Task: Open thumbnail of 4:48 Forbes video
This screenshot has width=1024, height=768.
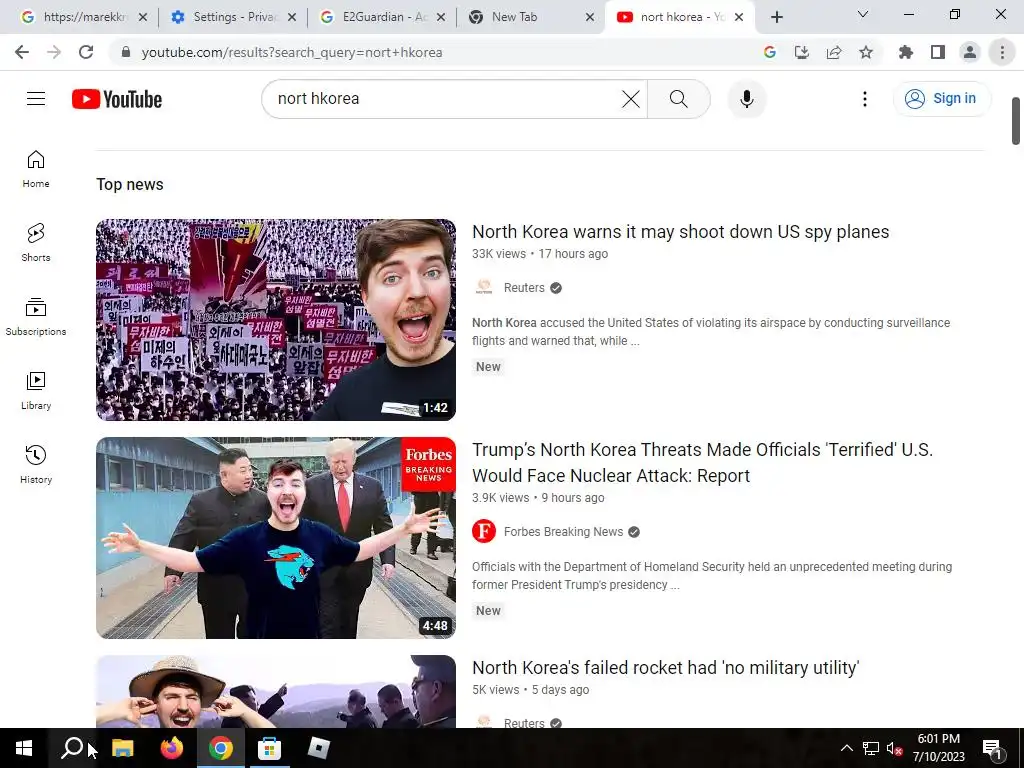Action: pyautogui.click(x=276, y=537)
